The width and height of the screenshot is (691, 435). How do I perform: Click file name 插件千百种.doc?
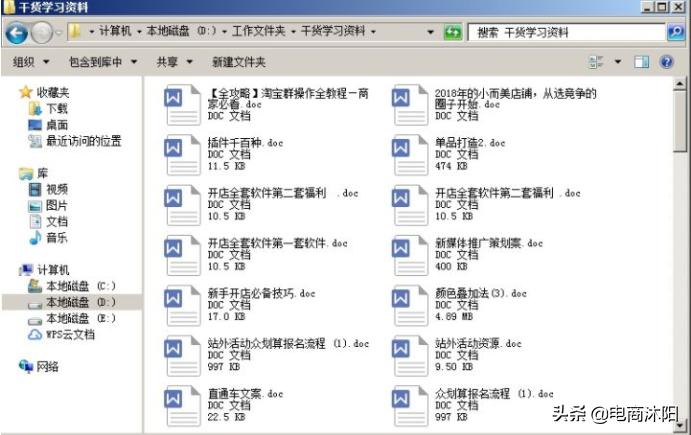click(x=245, y=143)
